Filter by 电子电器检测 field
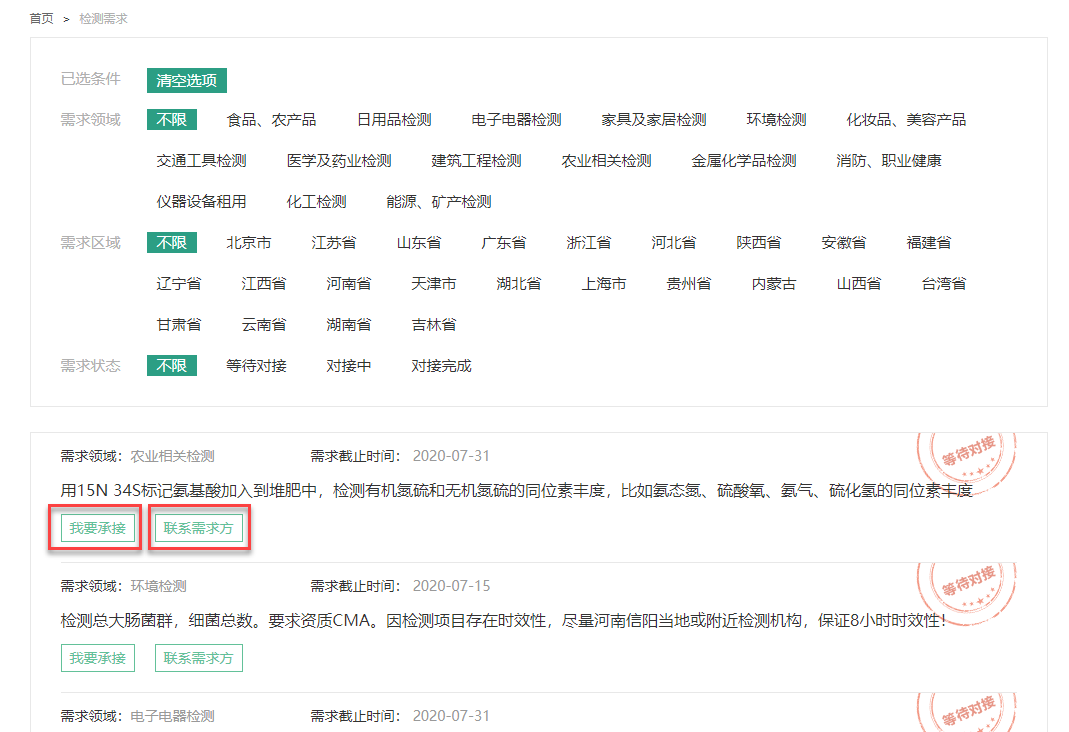Screen dimensions: 1069x732 tap(516, 120)
